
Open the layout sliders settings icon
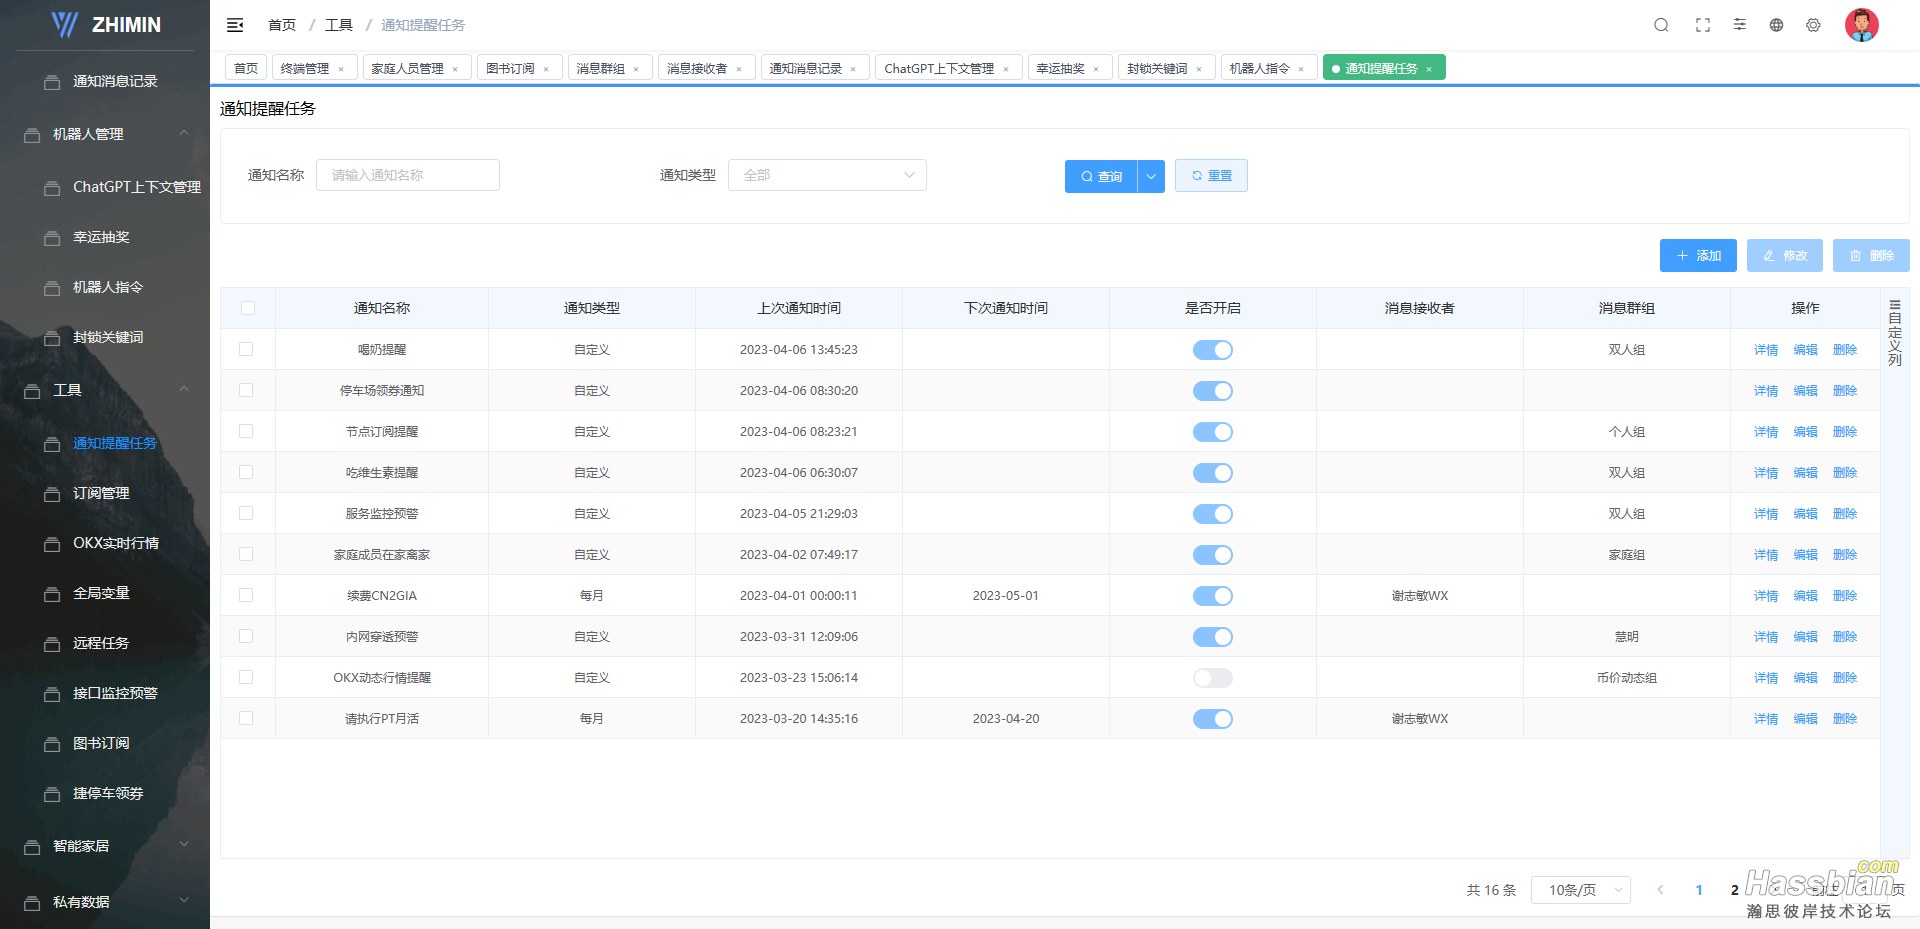[x=1740, y=25]
